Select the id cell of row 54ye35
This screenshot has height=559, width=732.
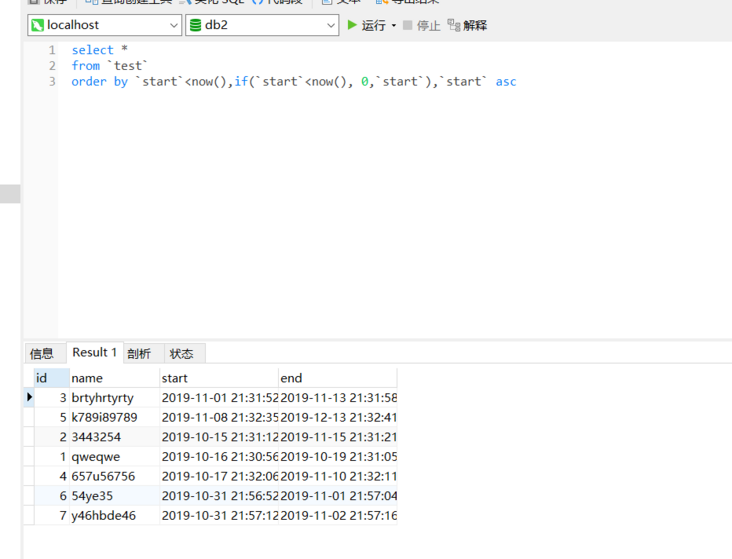point(52,496)
